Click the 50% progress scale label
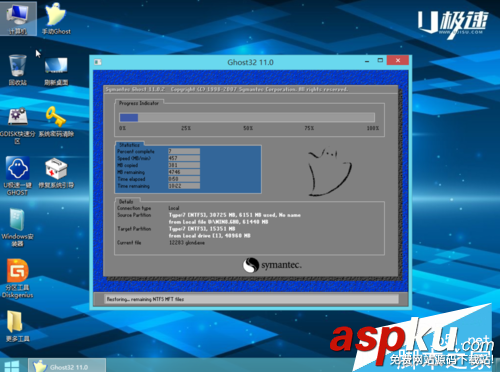This screenshot has height=372, width=500. tap(248, 128)
